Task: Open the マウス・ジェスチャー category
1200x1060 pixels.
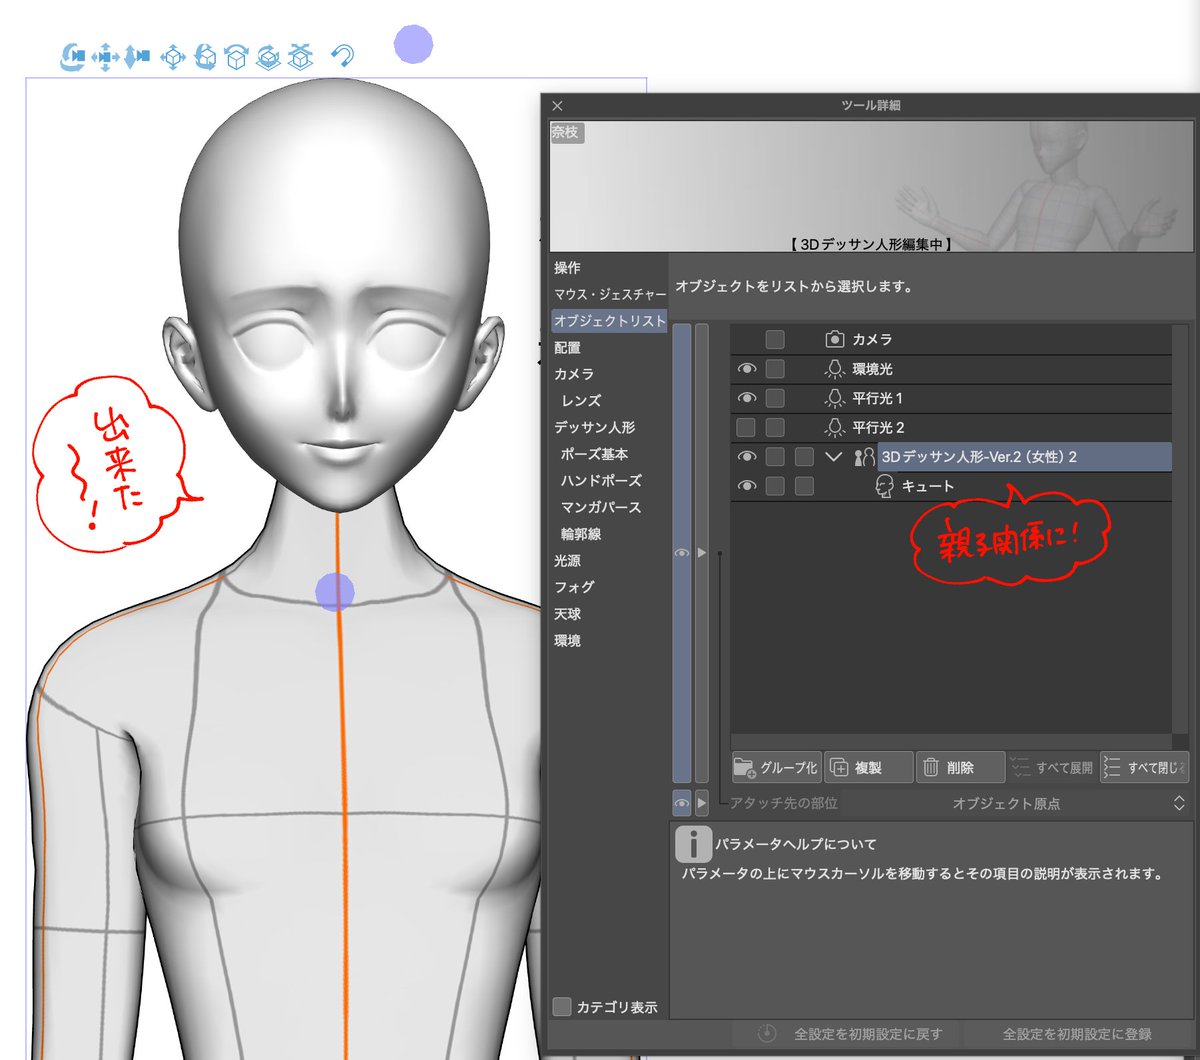Action: [610, 295]
